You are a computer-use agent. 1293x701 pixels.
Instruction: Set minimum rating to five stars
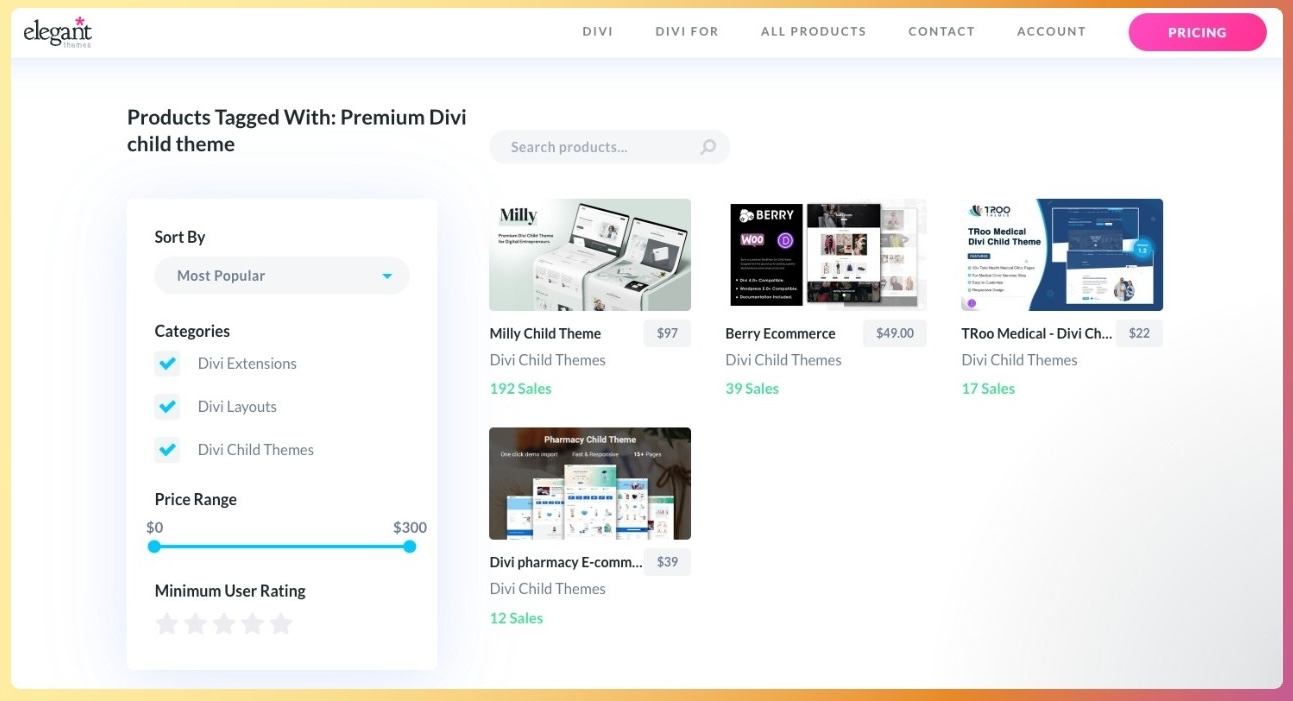click(x=281, y=624)
